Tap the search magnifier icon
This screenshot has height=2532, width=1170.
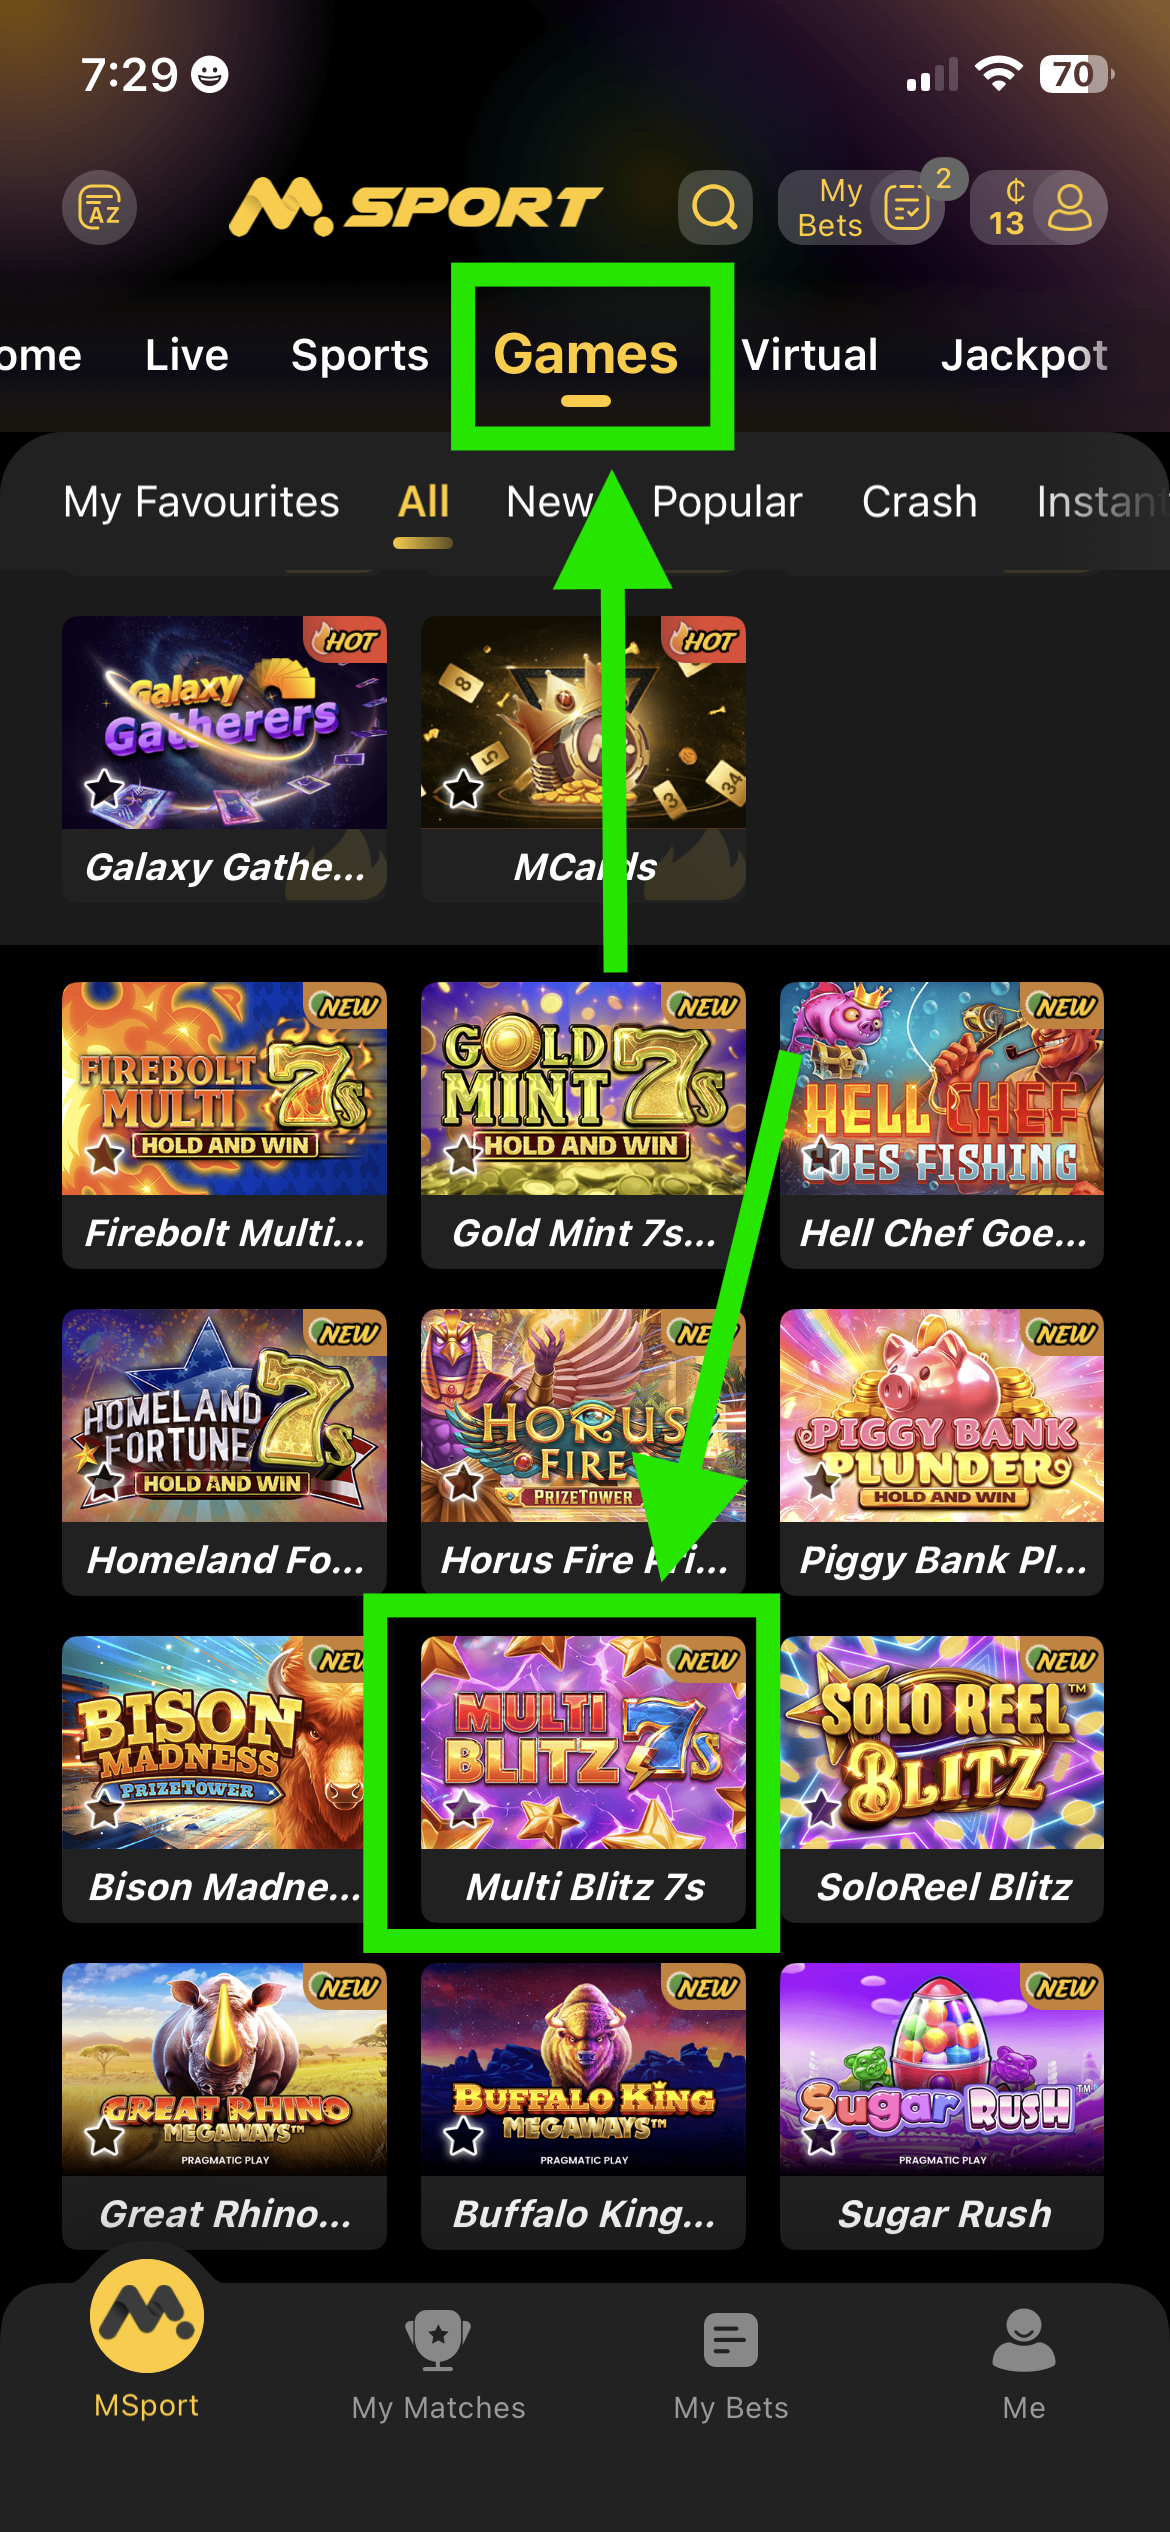tap(715, 207)
